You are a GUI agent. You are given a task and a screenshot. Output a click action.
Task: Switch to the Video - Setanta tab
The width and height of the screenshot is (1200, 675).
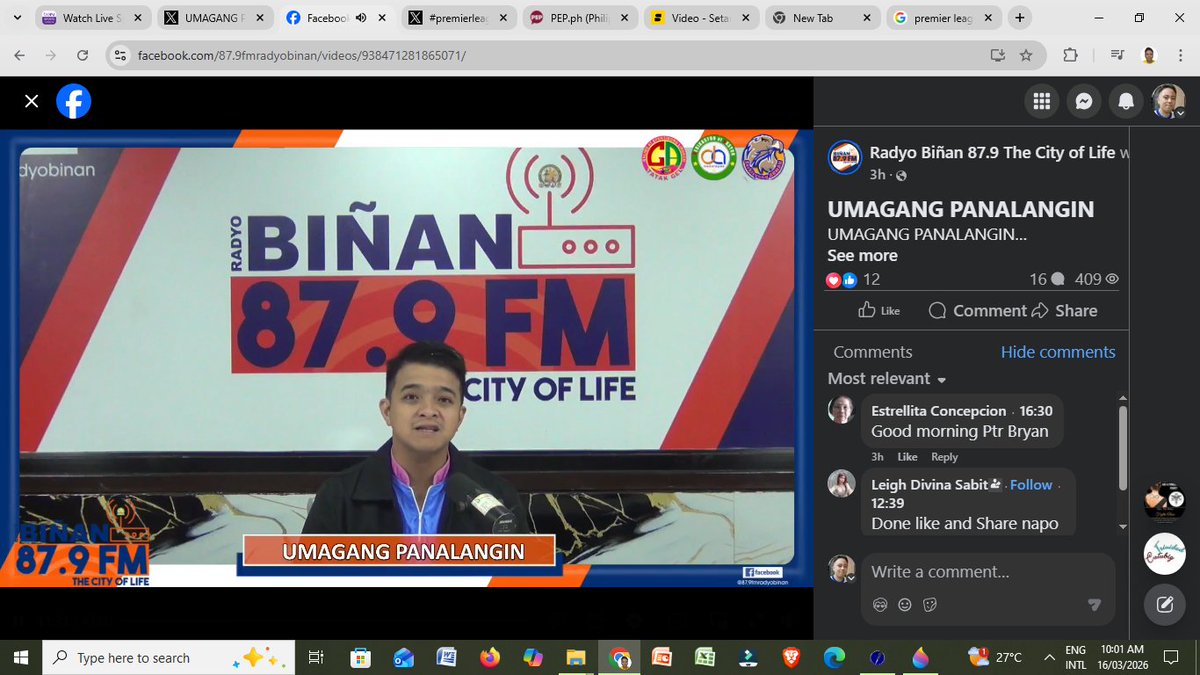point(703,18)
